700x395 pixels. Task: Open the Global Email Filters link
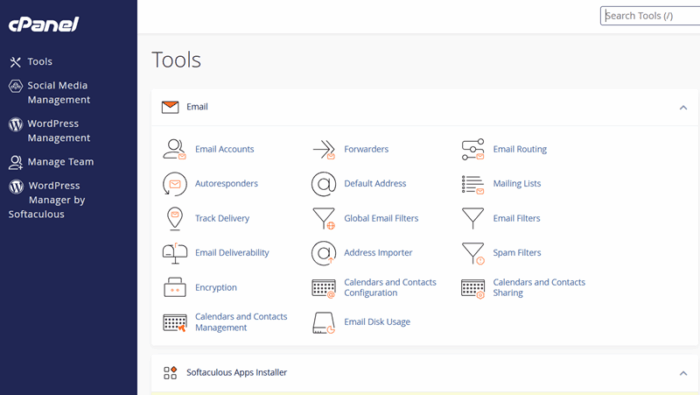coord(381,218)
